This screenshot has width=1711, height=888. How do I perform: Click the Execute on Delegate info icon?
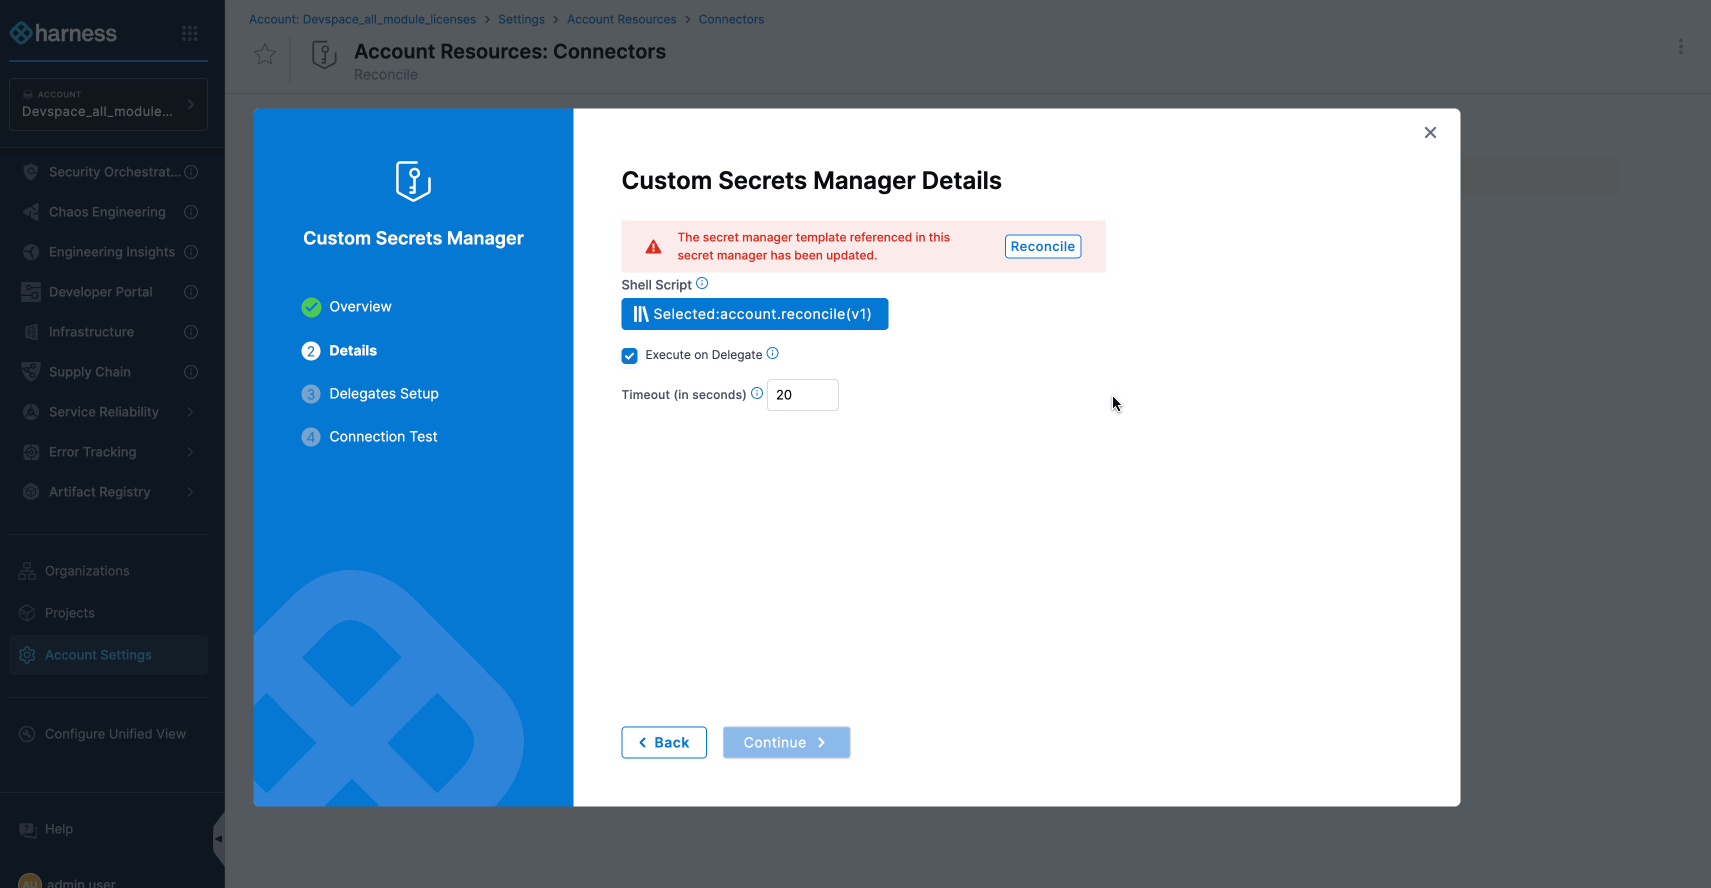pos(772,354)
